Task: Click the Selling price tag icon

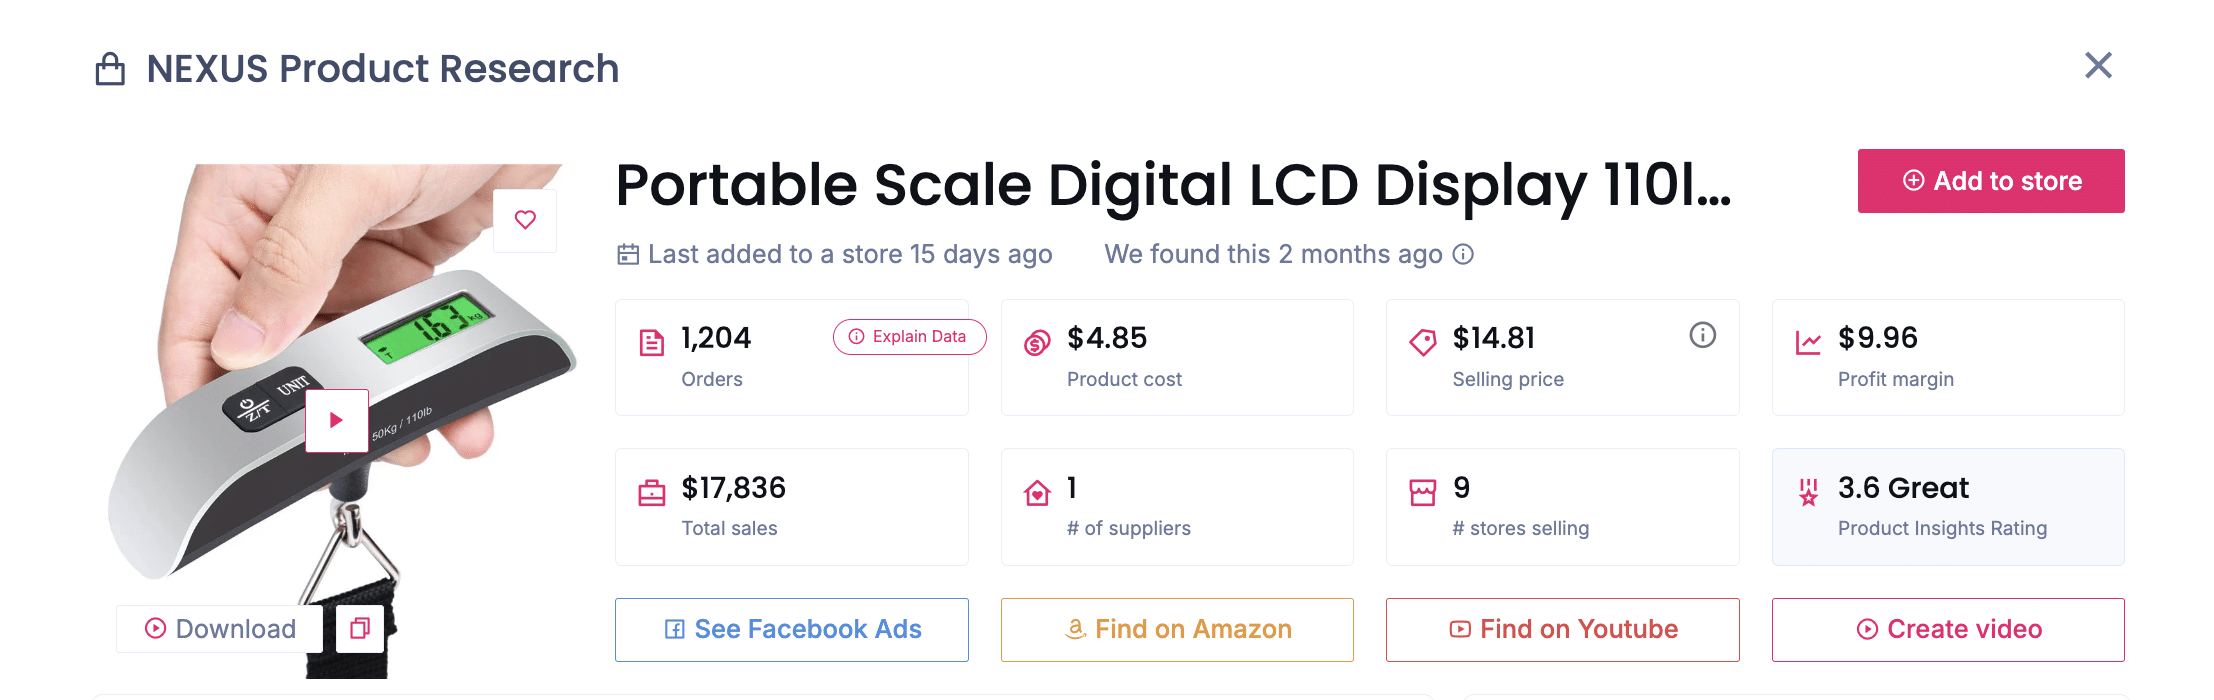Action: [1423, 340]
